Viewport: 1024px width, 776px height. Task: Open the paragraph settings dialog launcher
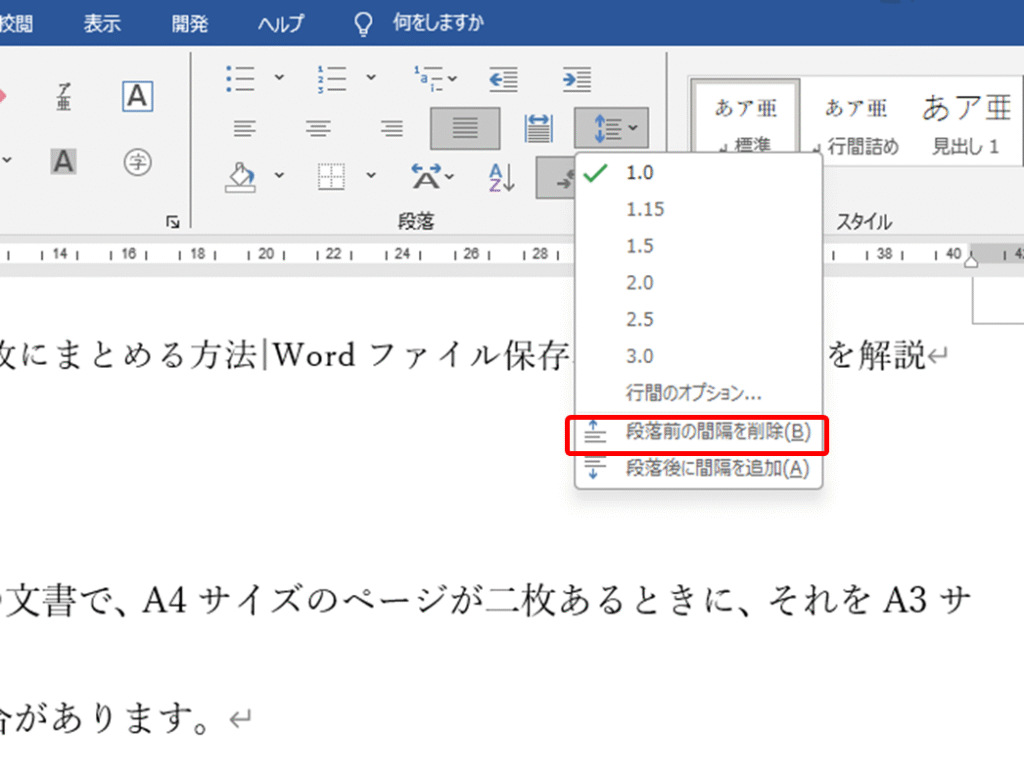(x=173, y=222)
